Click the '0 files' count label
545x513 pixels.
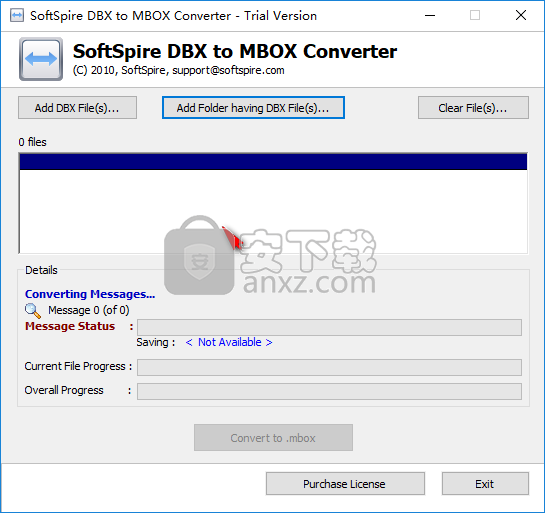pyautogui.click(x=32, y=142)
